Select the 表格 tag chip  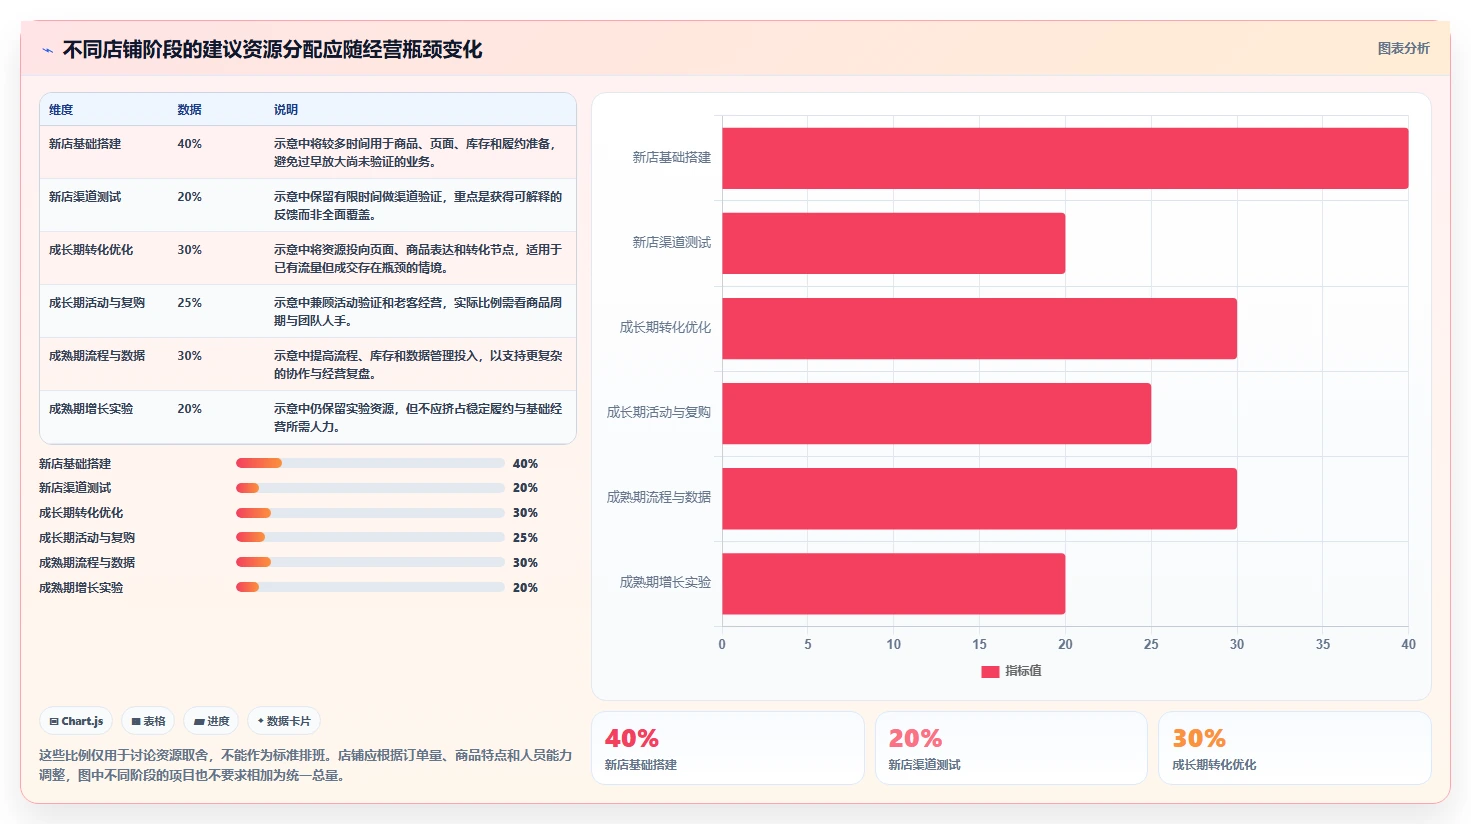click(x=148, y=721)
